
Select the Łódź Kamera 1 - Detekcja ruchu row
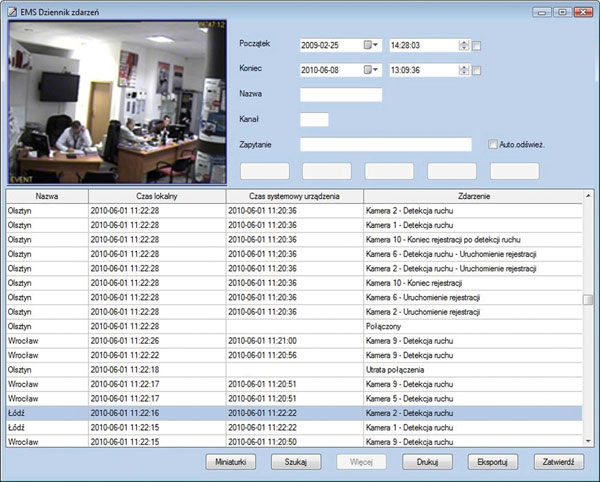294,428
